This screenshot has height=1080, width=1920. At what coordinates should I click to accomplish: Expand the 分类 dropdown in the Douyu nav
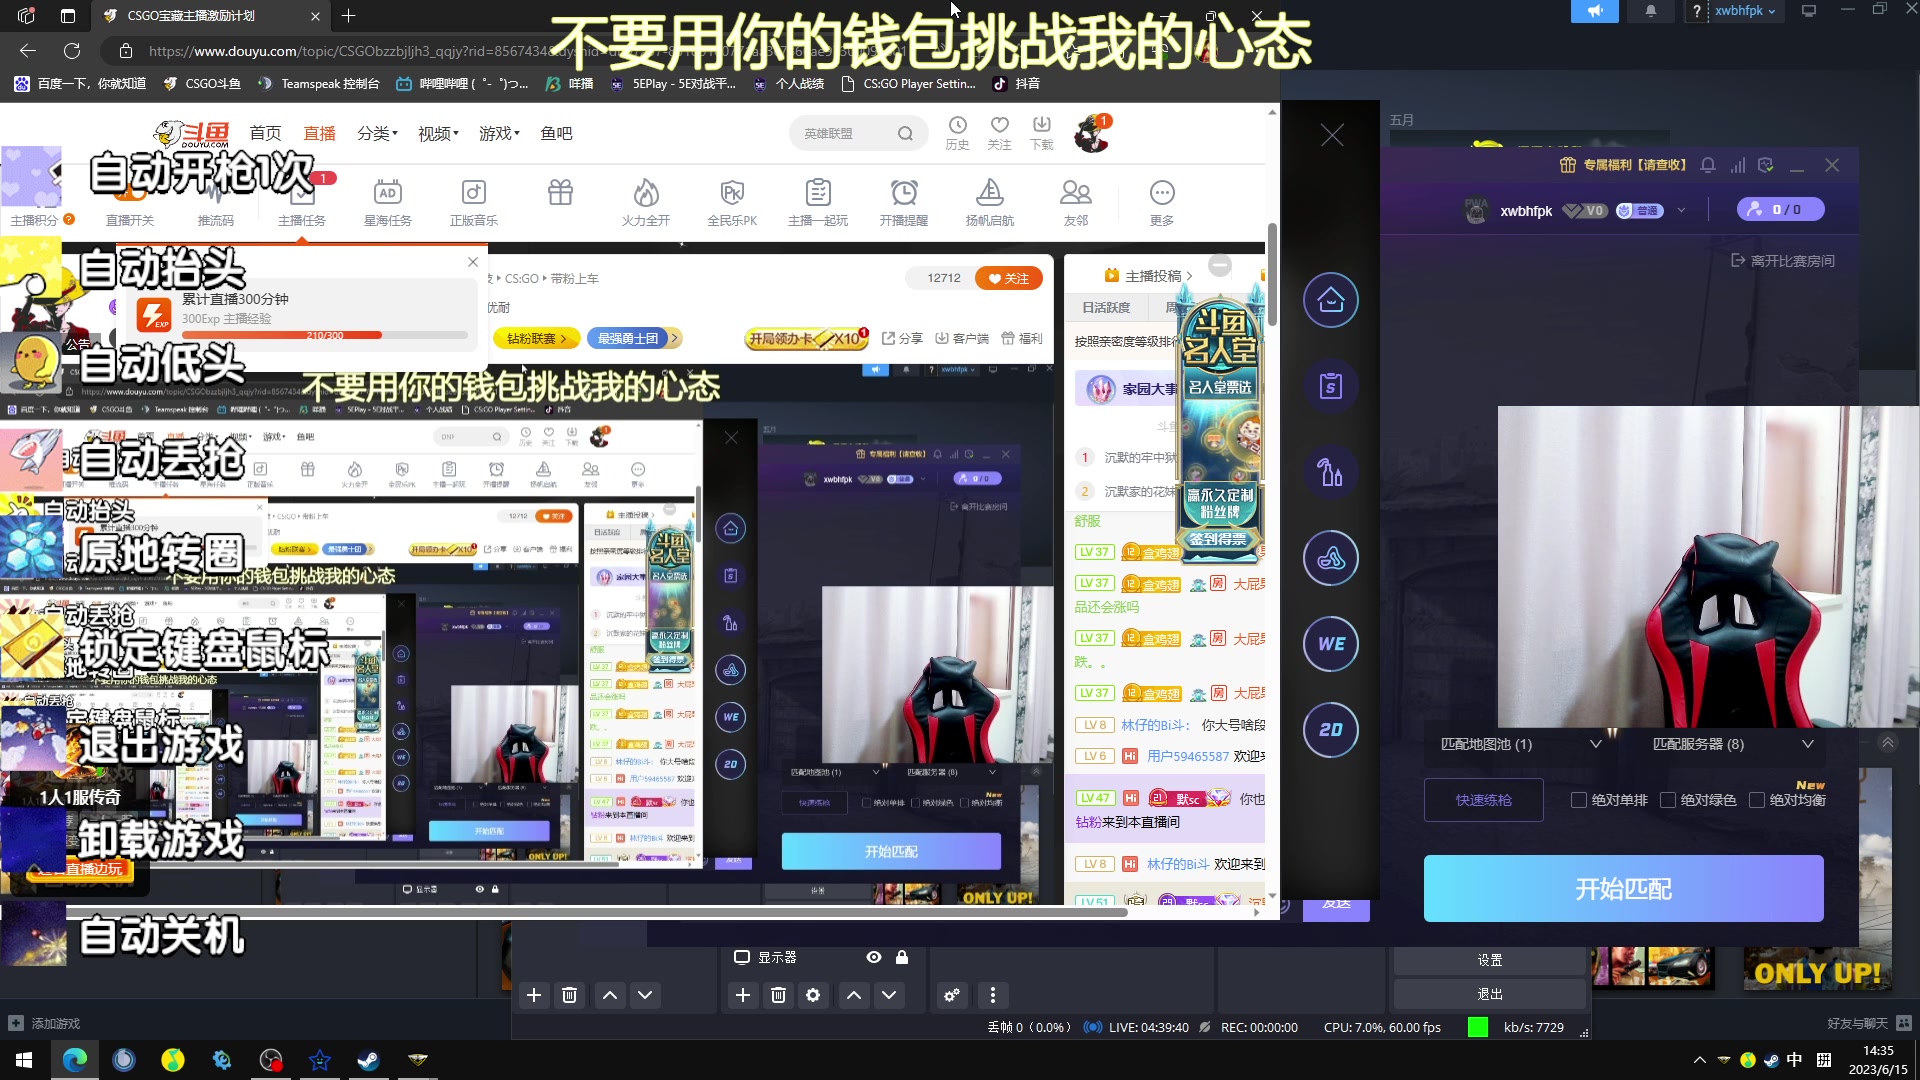[377, 133]
